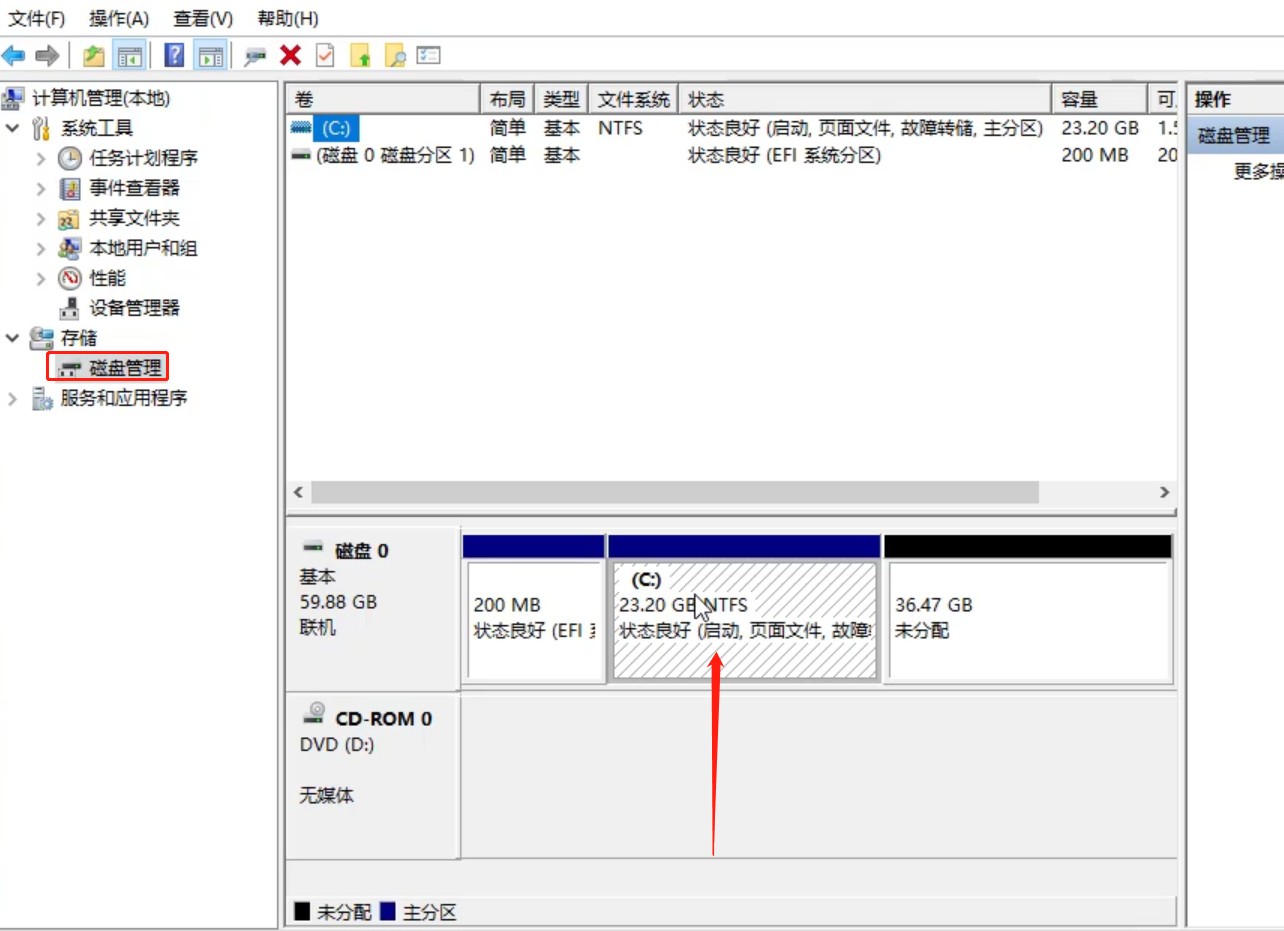The image size is (1284, 931).
Task: Click the Up one level folder icon
Action: point(94,55)
